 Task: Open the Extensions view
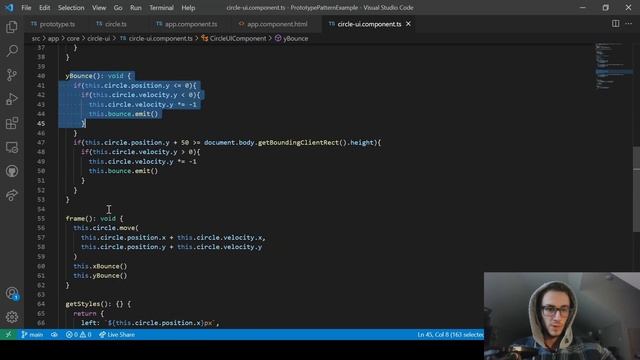(x=12, y=123)
